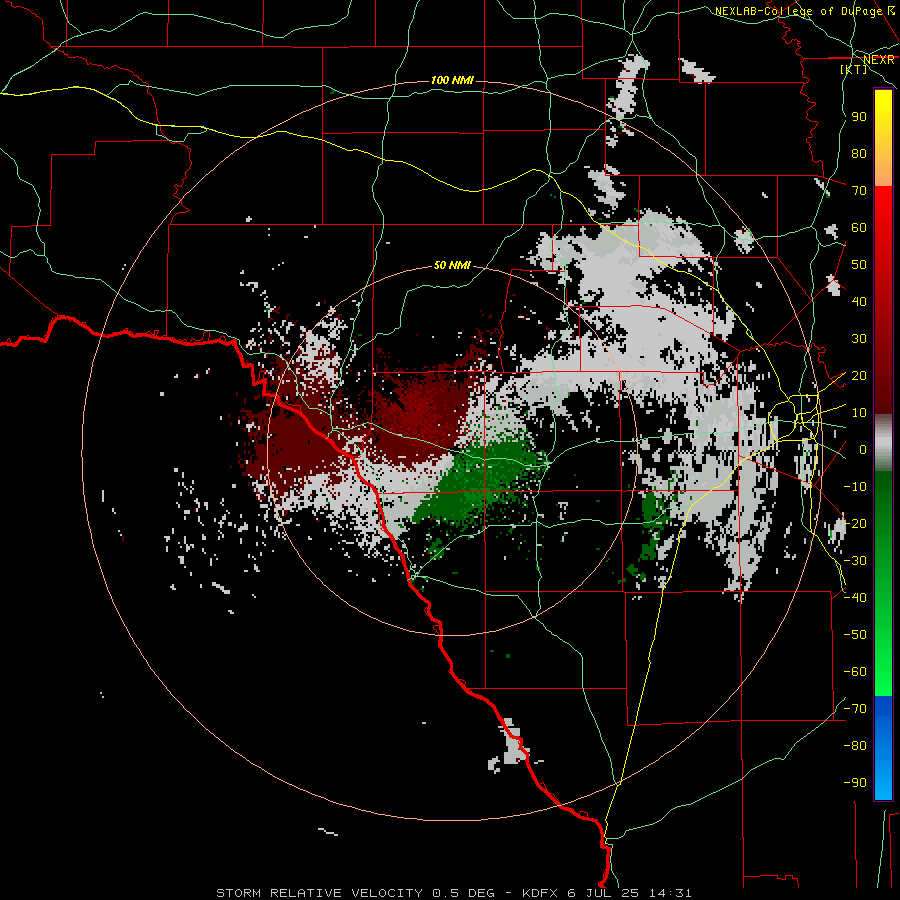Image resolution: width=900 pixels, height=900 pixels.
Task: Select the positive 10 scale label
Action: tap(859, 413)
